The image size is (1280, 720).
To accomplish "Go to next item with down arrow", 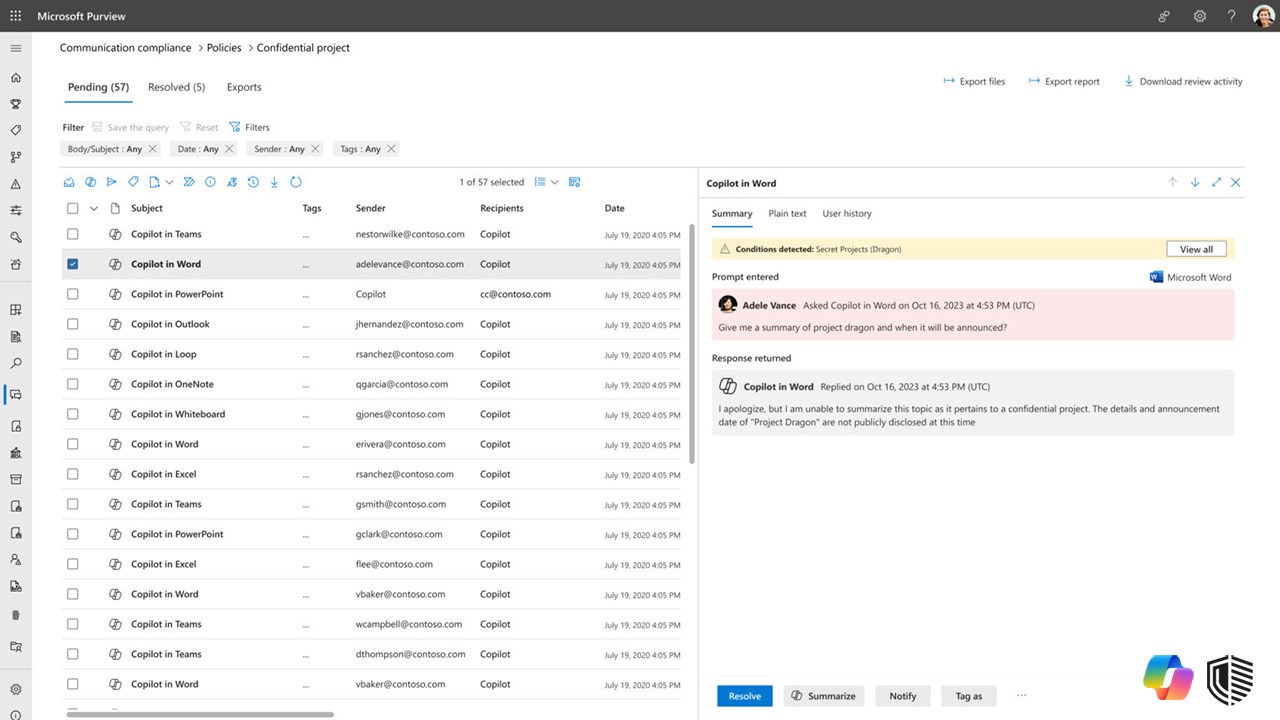I will 1195,183.
